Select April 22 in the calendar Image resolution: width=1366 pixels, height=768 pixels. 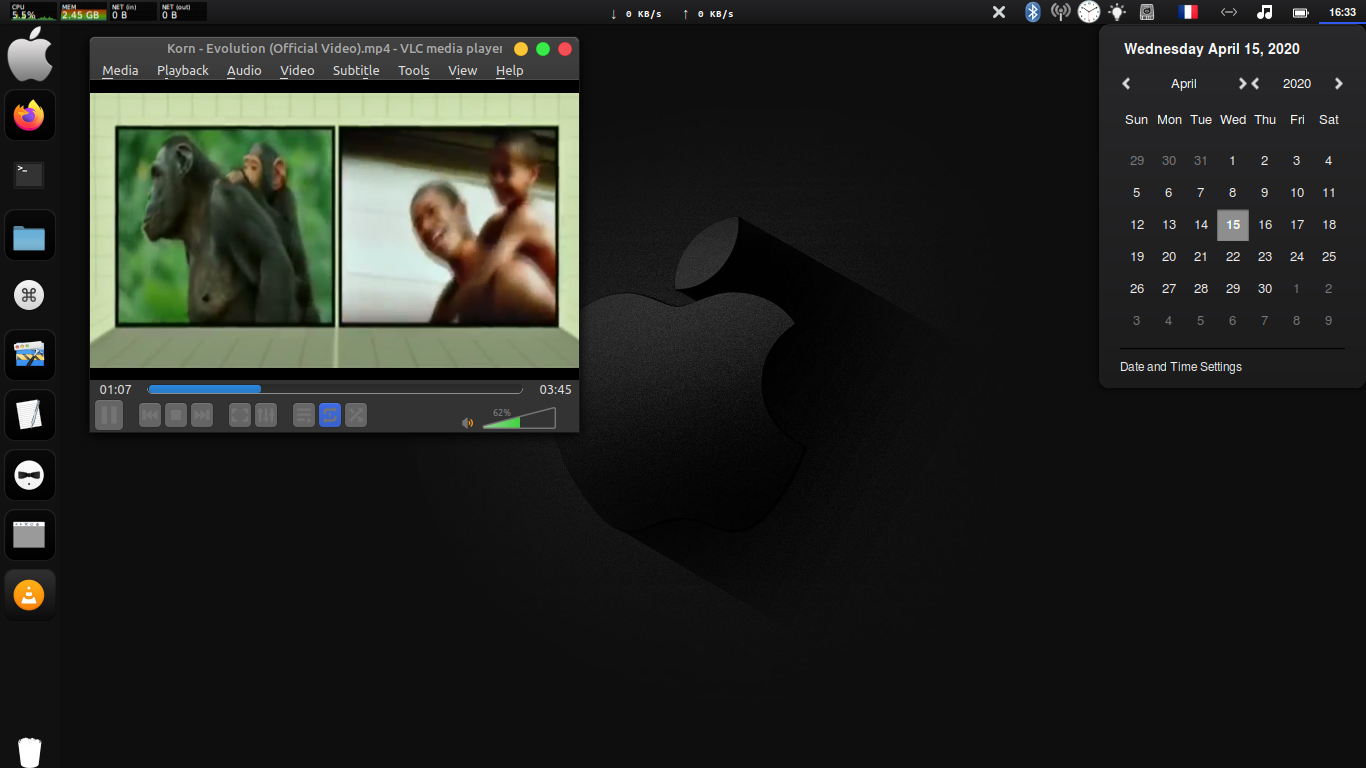tap(1233, 257)
